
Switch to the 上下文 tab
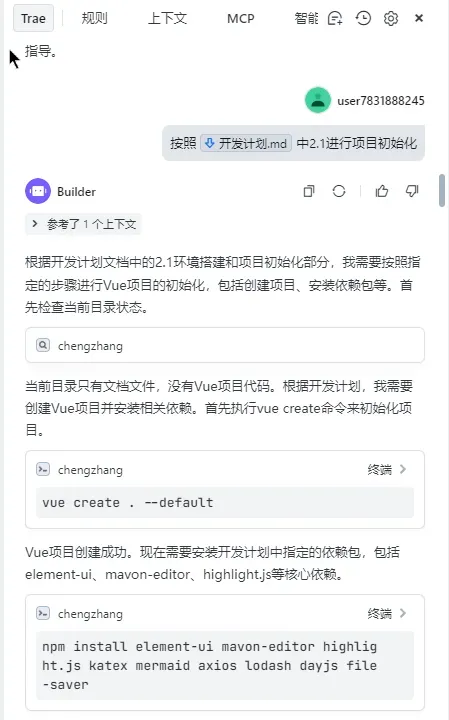[167, 18]
